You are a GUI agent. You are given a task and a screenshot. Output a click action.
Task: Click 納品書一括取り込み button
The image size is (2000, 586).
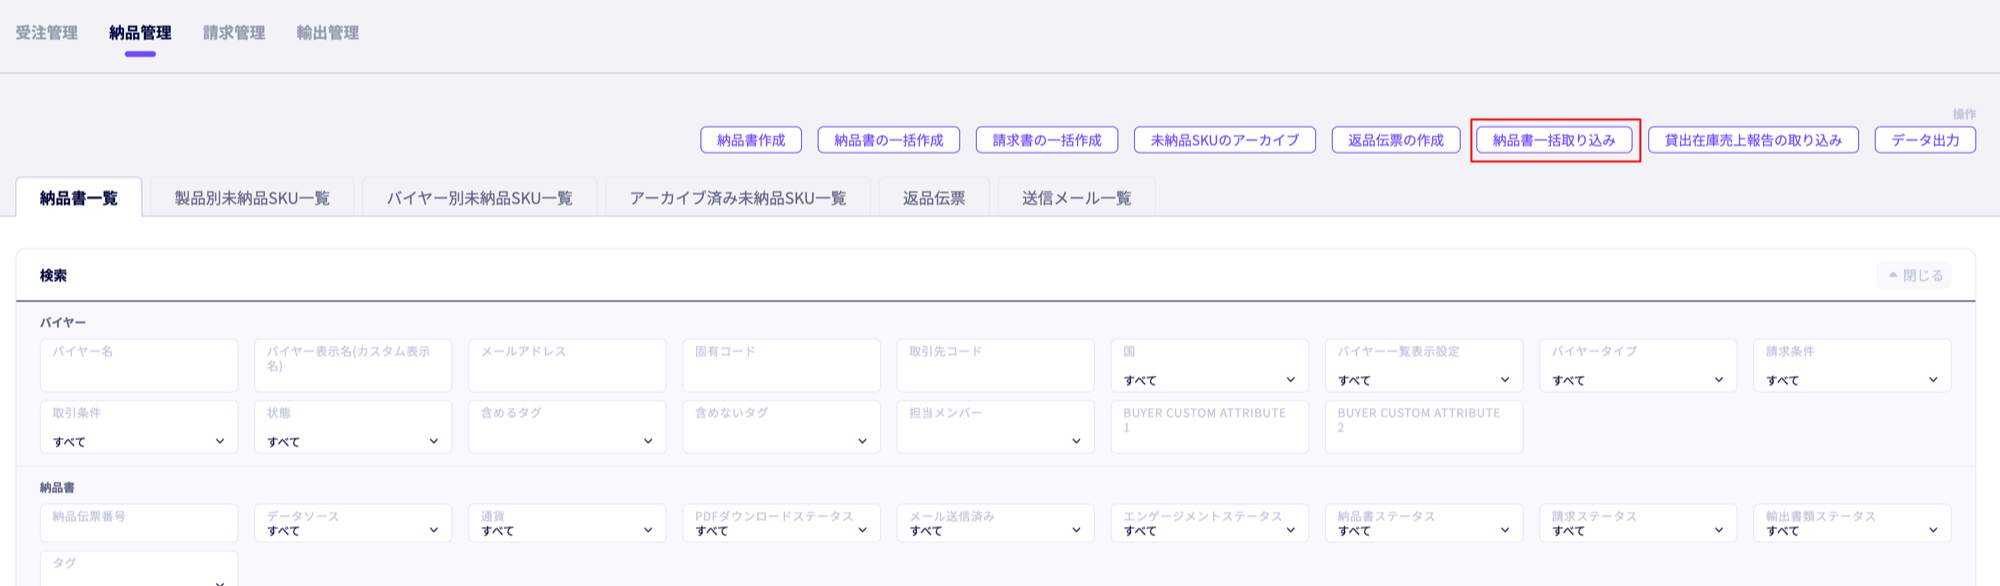tap(1554, 140)
